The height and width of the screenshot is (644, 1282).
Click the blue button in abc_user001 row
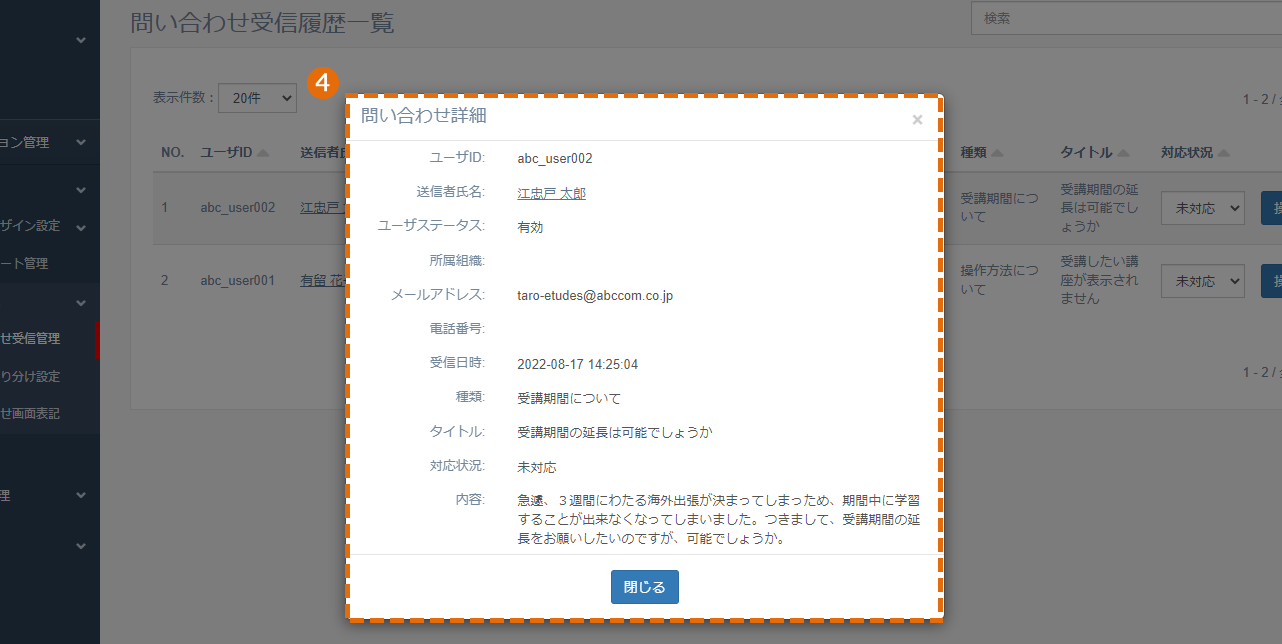(1271, 281)
